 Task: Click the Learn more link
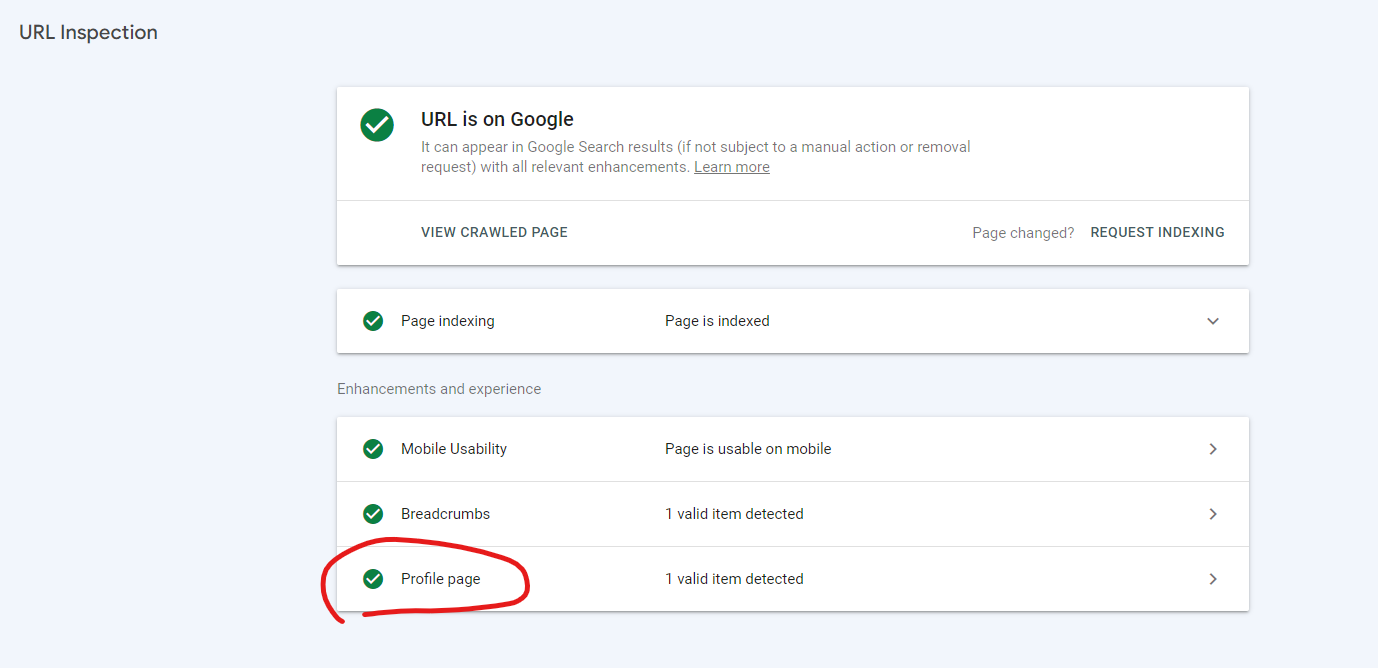(x=731, y=167)
